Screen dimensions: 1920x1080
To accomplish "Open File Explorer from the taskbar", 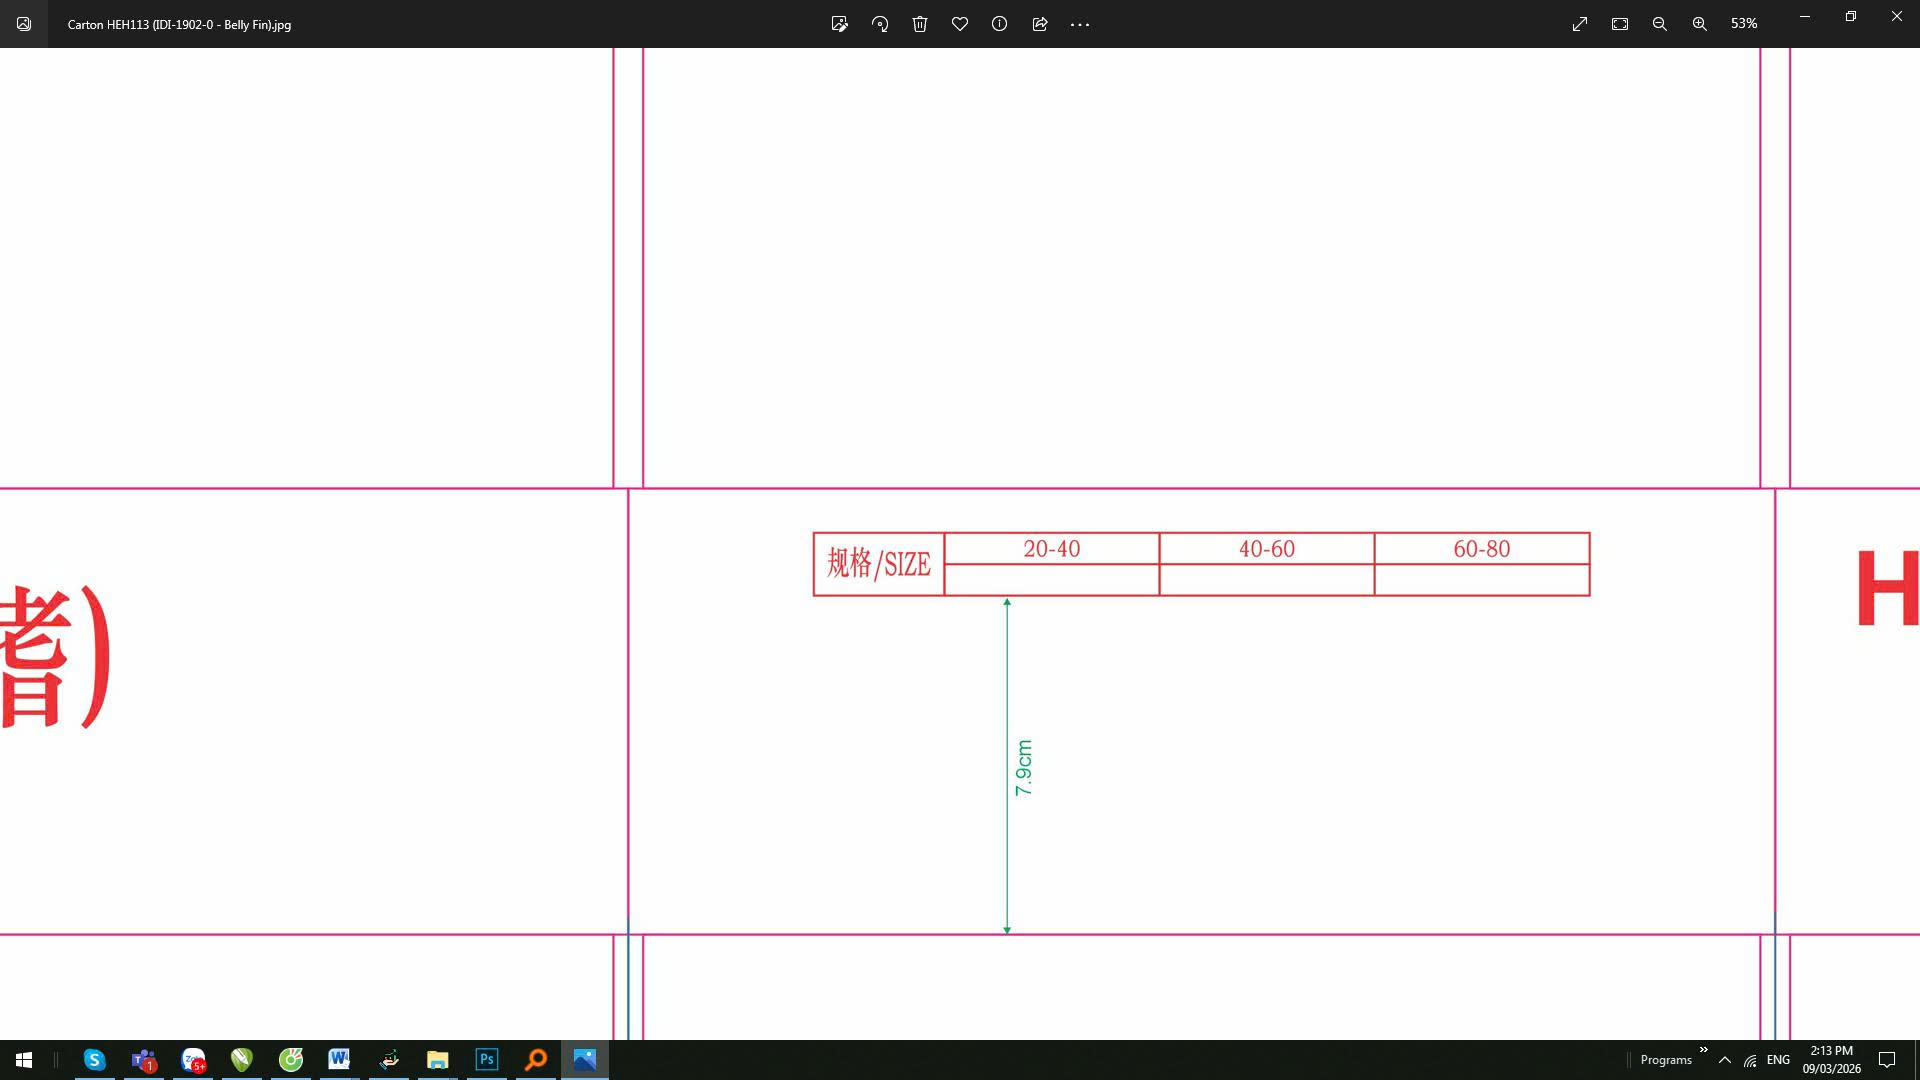I will [x=437, y=1060].
